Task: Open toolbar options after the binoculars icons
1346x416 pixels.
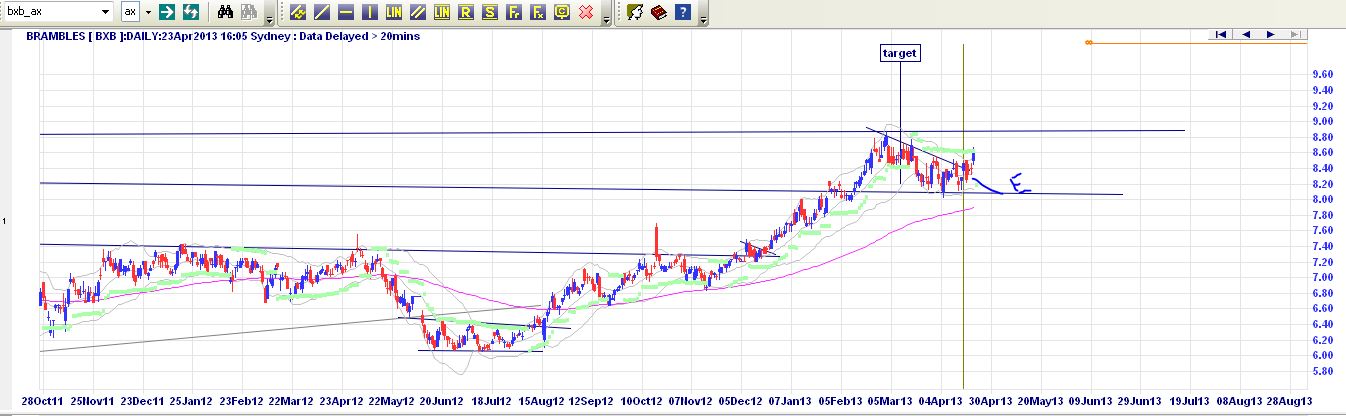Action: coord(271,14)
